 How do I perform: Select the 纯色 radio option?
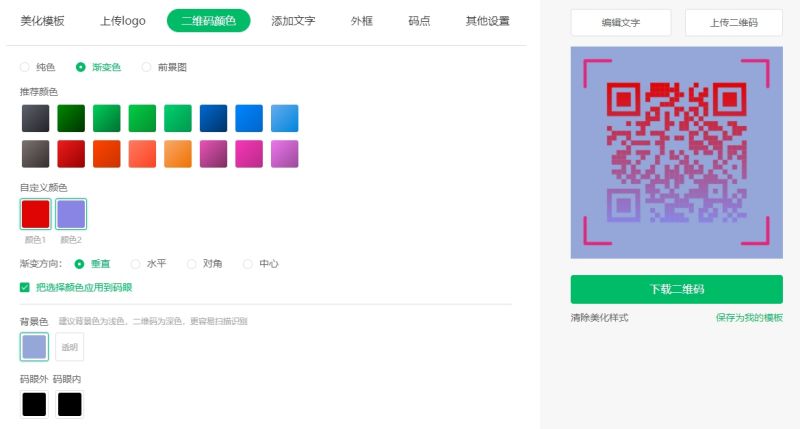25,67
